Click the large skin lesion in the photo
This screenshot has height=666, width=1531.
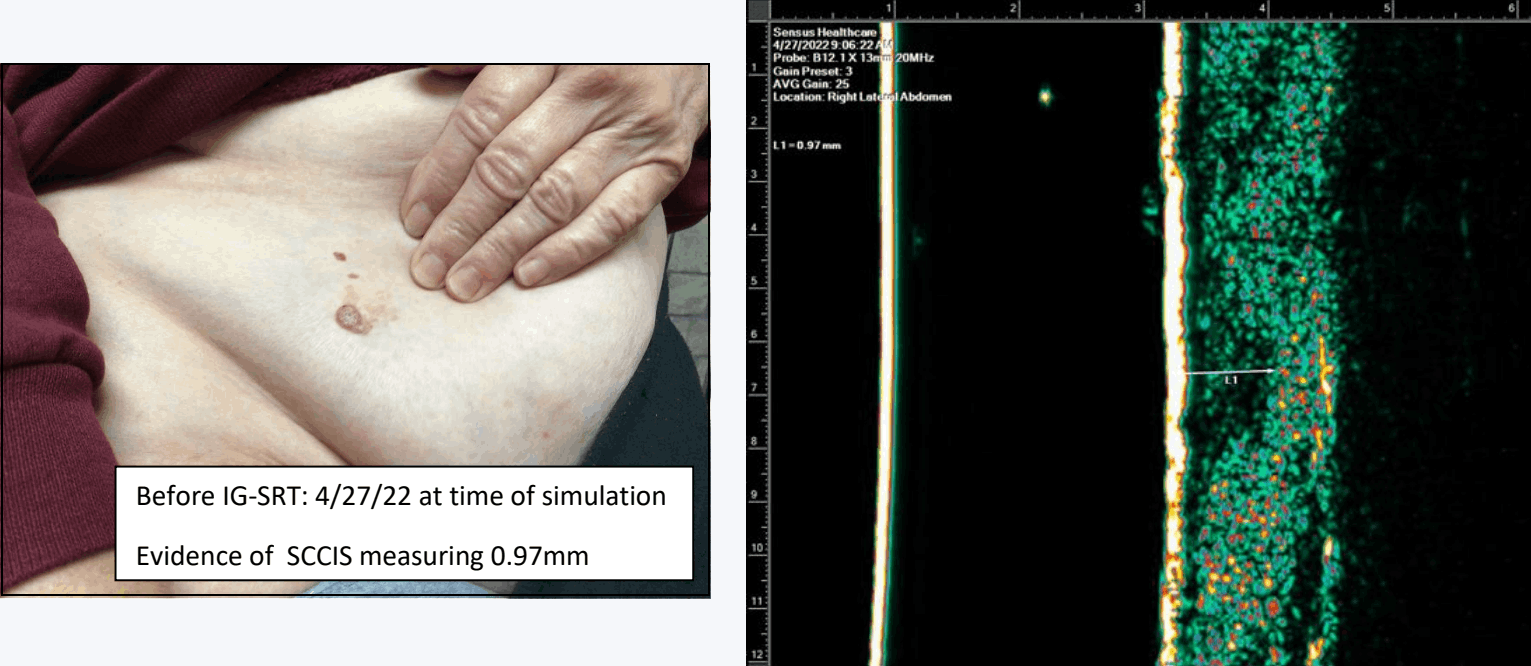point(352,319)
